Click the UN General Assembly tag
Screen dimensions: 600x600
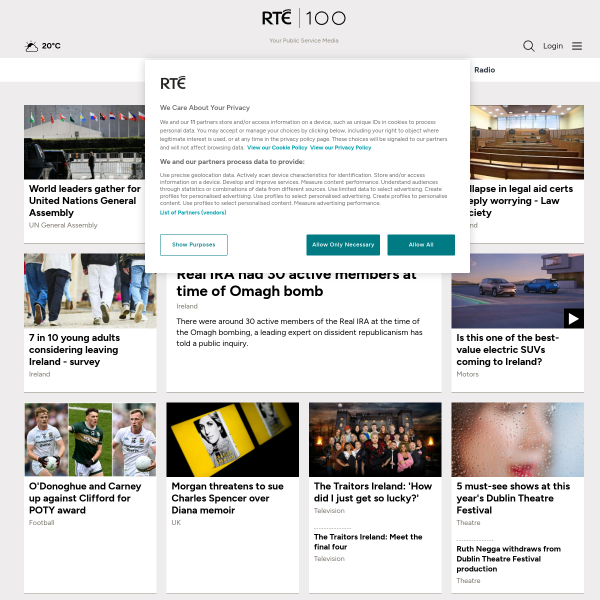(x=63, y=225)
